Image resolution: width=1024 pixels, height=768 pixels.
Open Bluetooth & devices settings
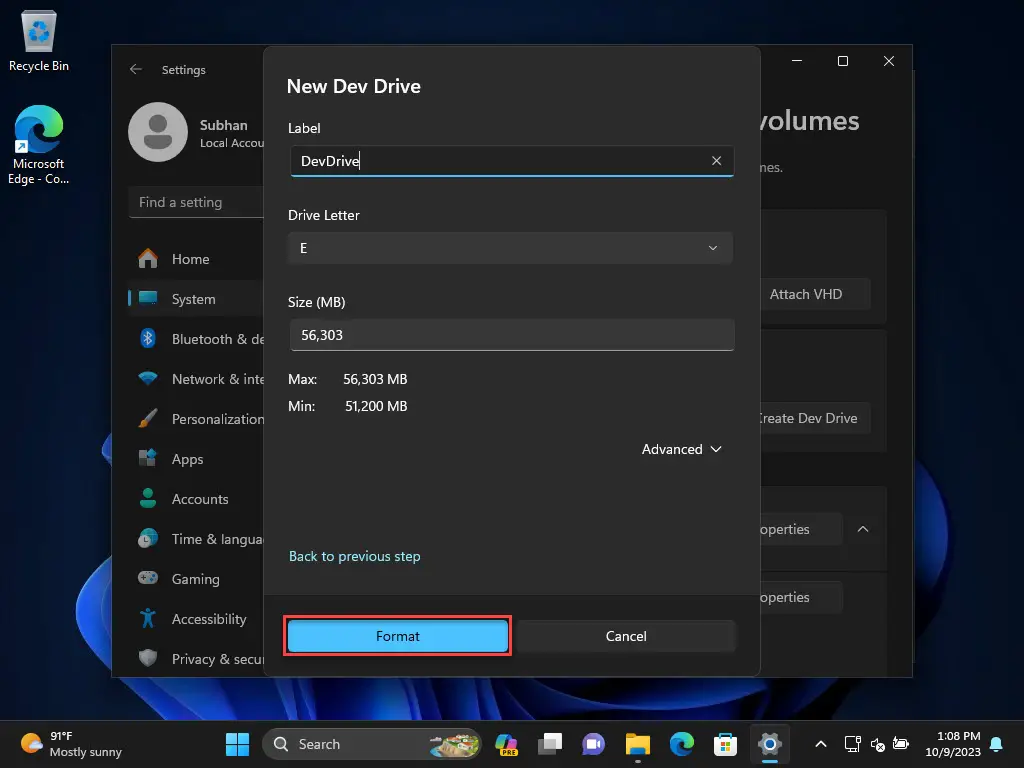click(x=196, y=339)
